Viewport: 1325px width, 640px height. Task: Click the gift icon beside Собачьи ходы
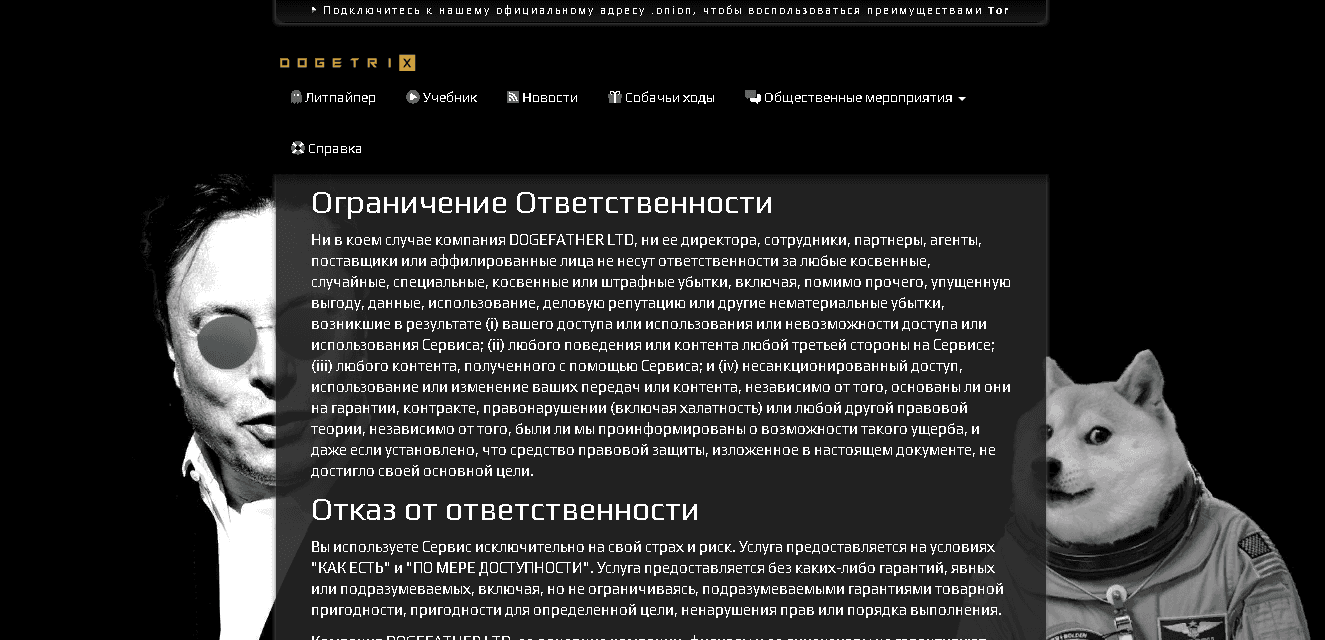pyautogui.click(x=615, y=98)
